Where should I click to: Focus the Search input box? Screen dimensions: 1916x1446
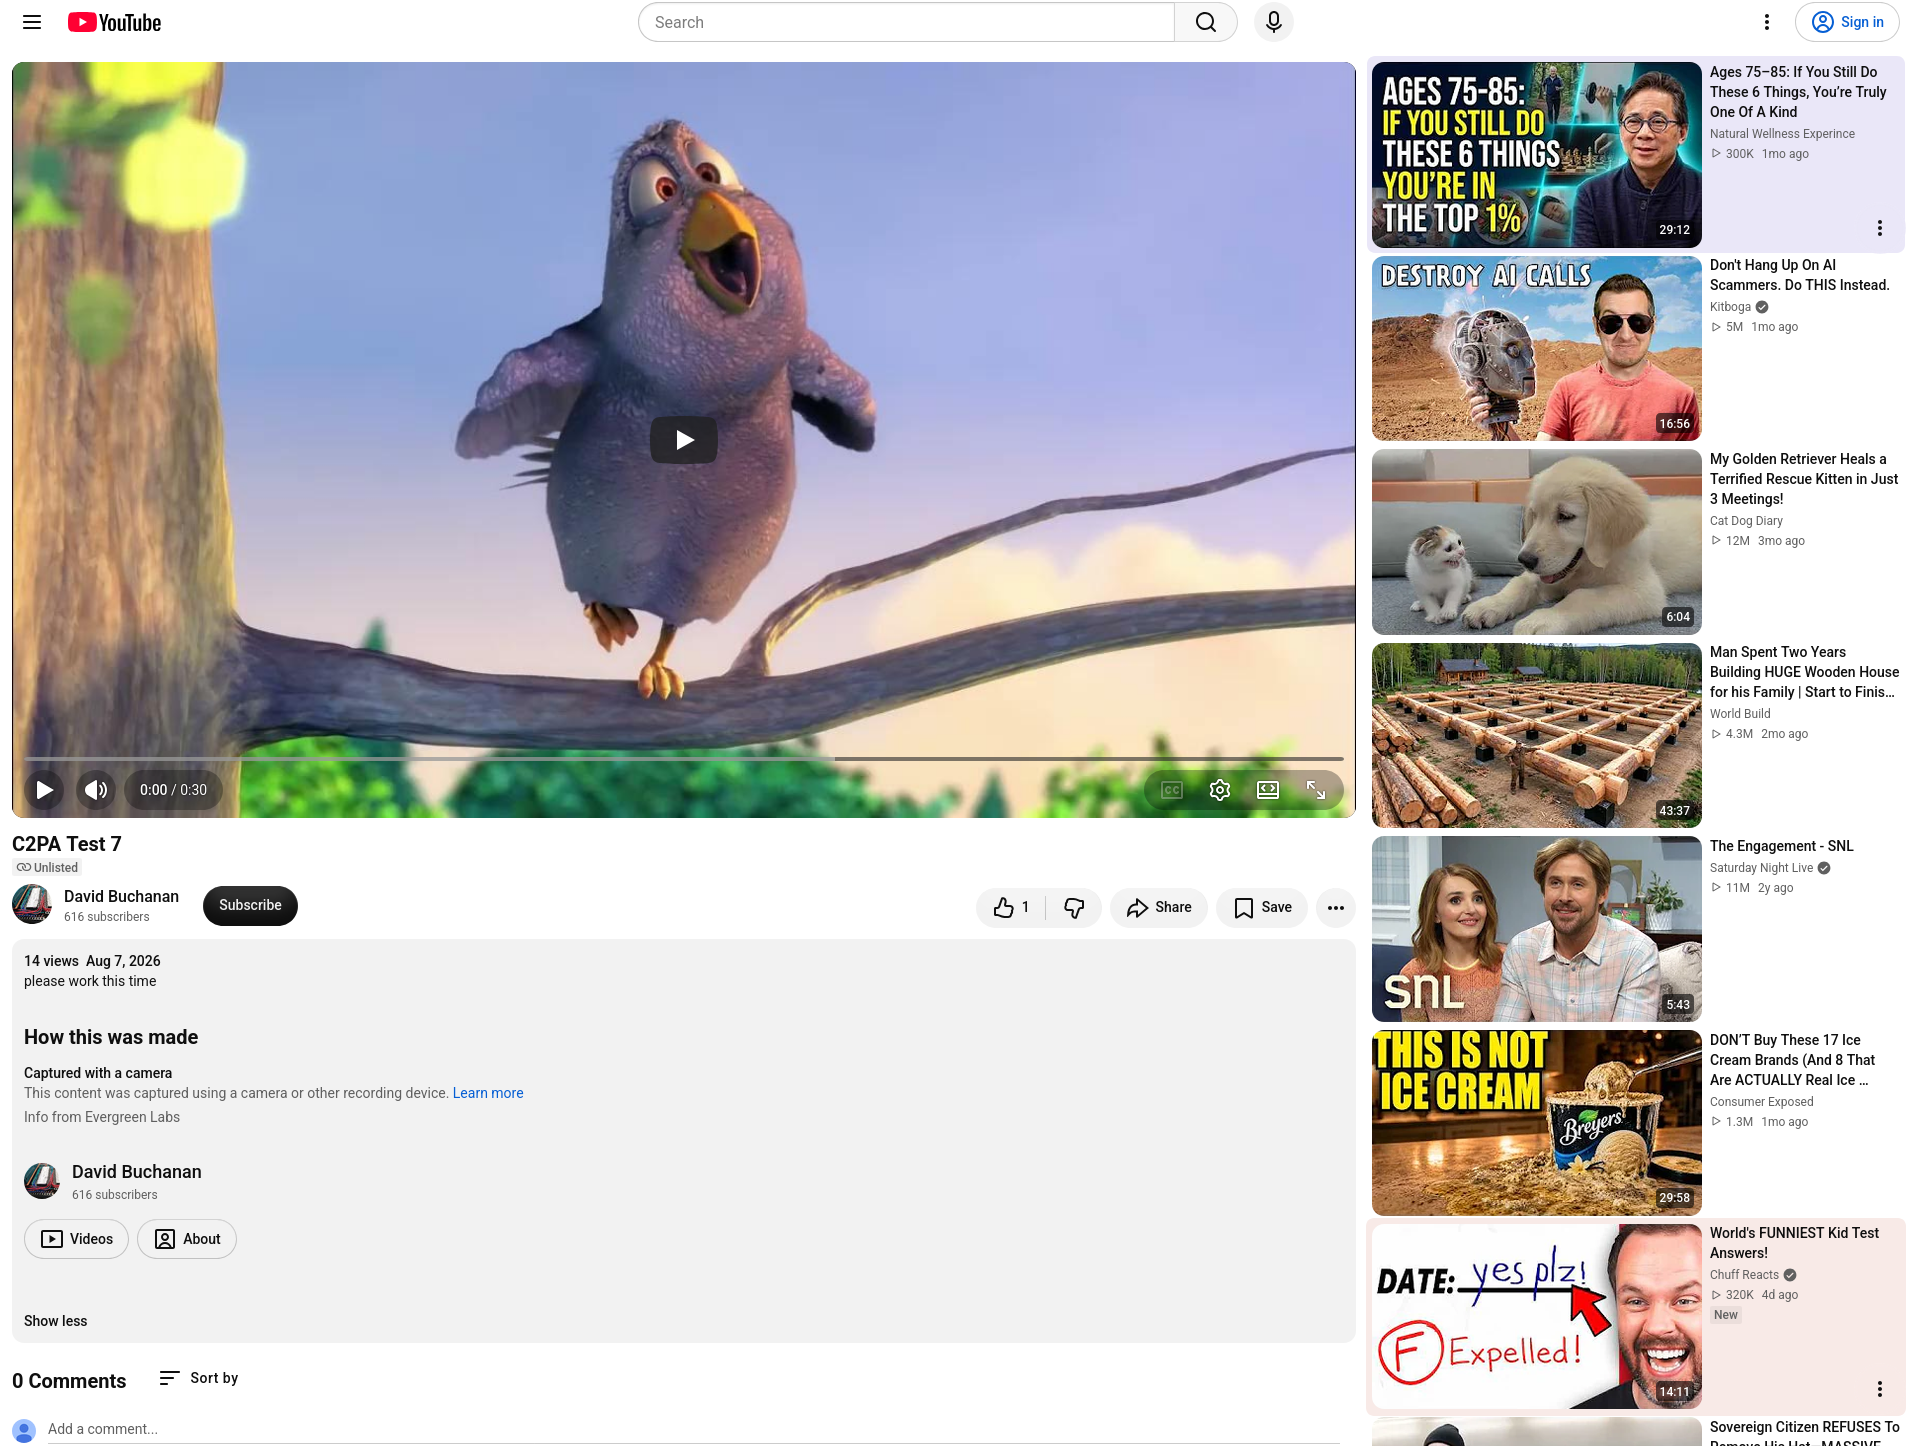906,22
